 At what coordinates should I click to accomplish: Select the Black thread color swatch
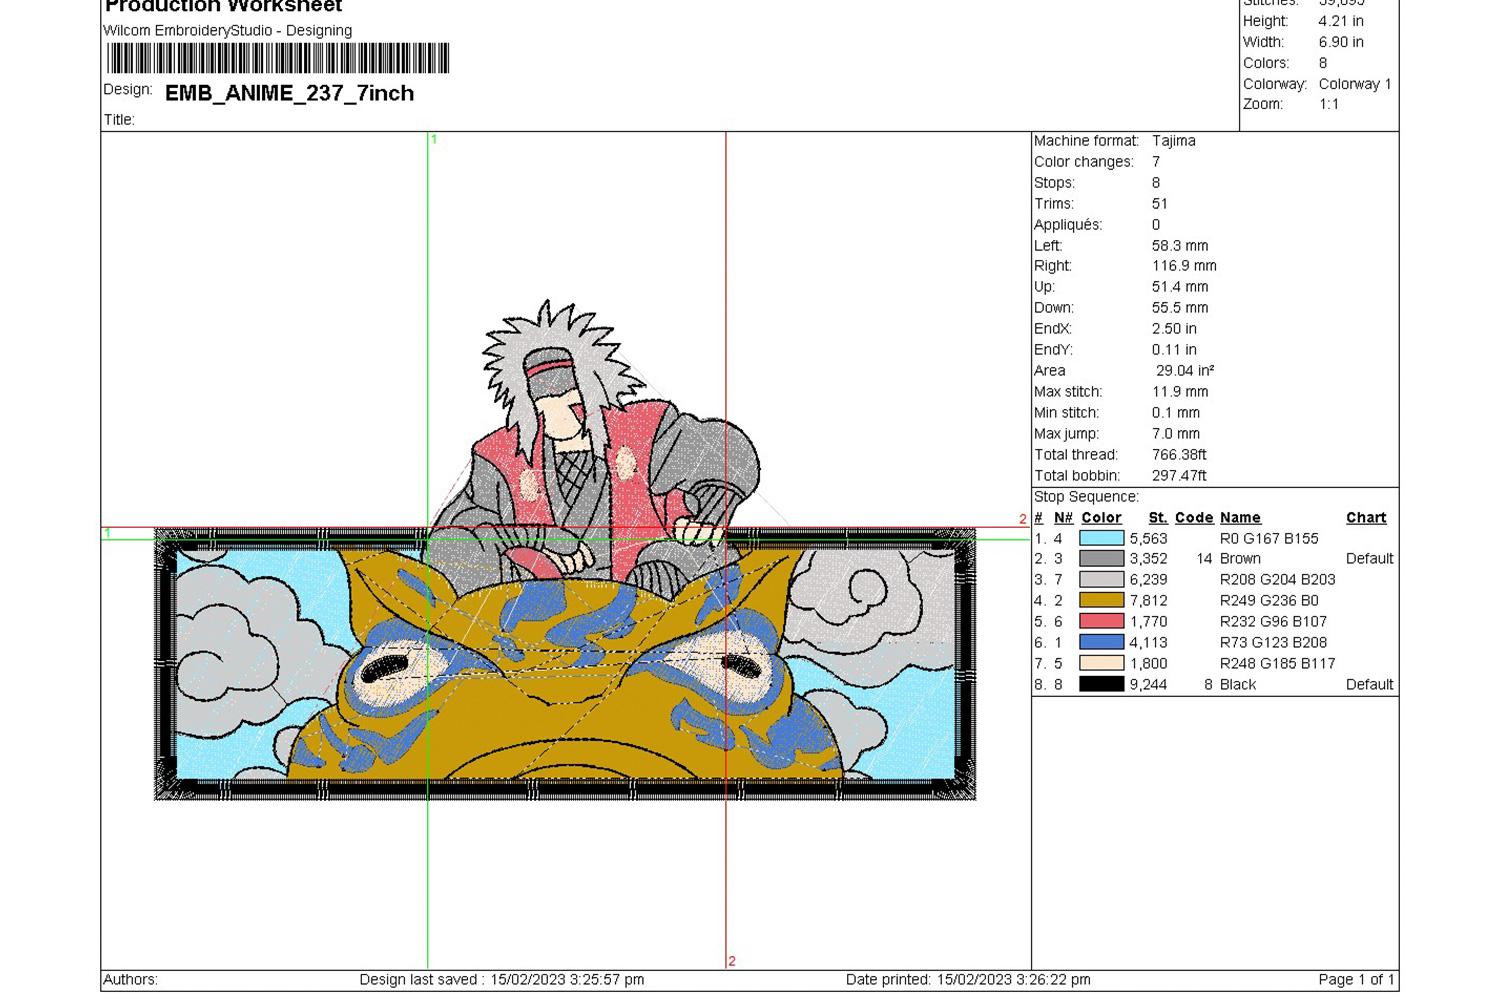[x=1101, y=685]
